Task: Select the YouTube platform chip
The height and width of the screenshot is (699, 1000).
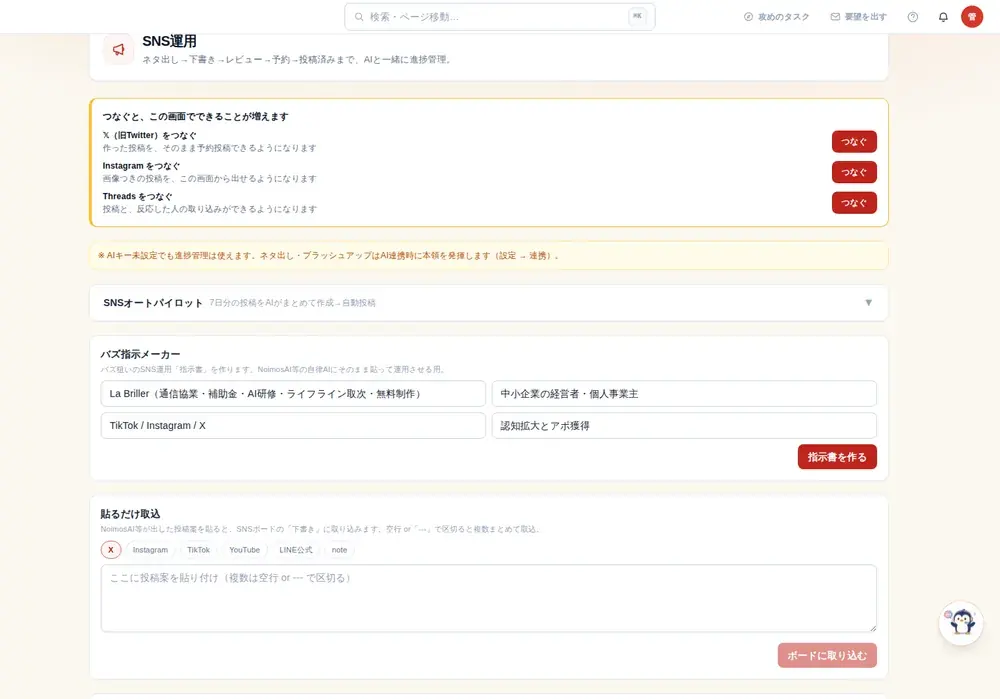Action: (x=244, y=550)
